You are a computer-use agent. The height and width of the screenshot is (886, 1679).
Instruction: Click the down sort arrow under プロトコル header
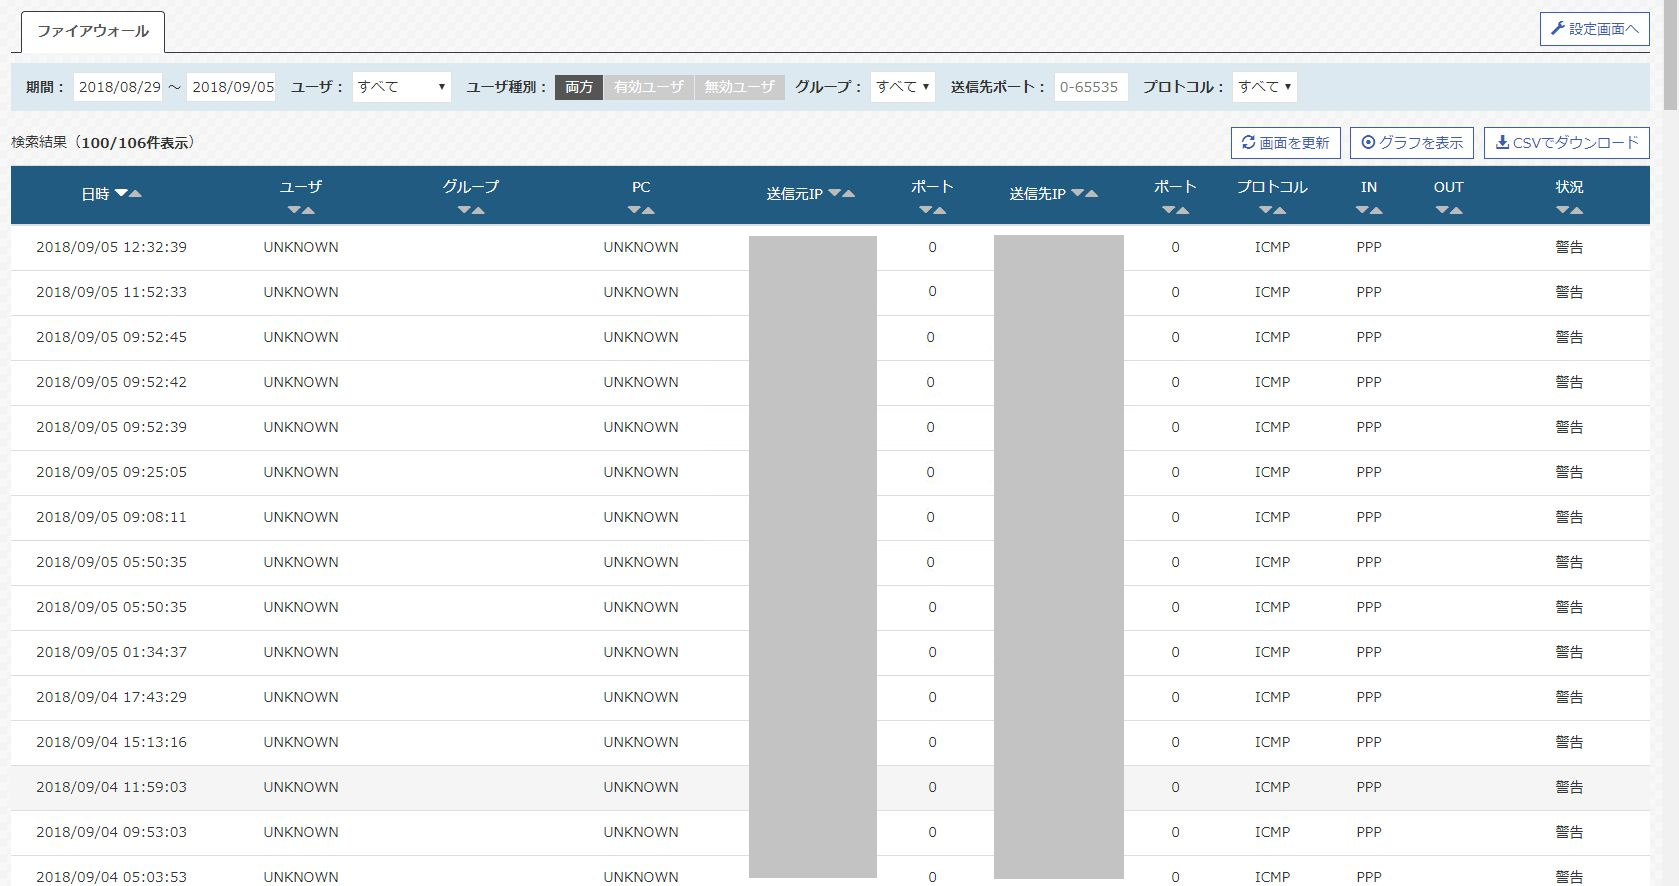pyautogui.click(x=1265, y=211)
